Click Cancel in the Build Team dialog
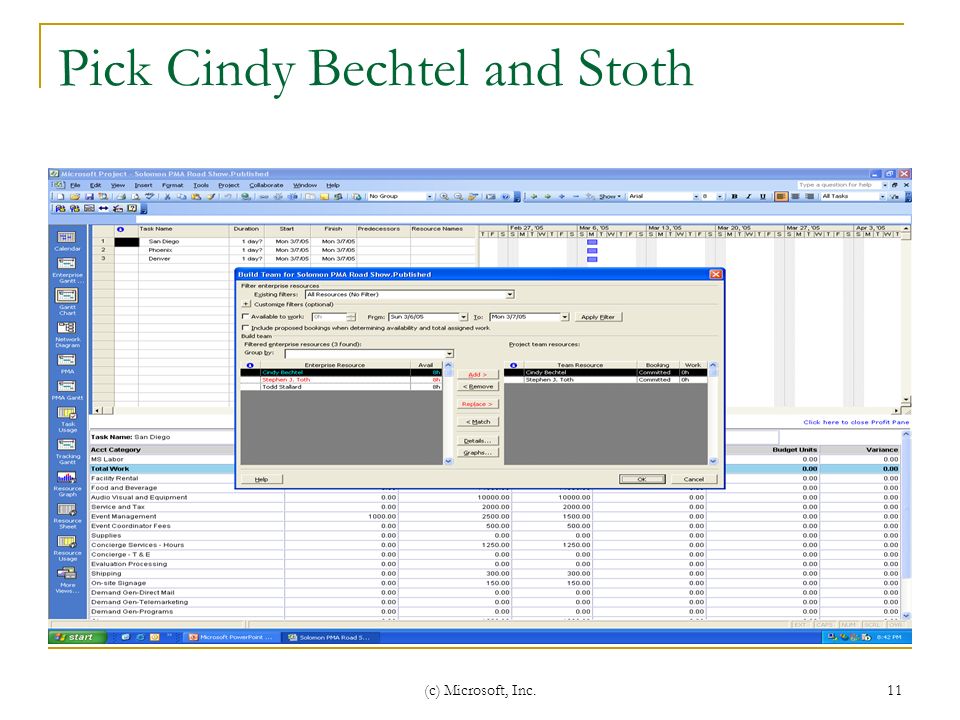This screenshot has width=960, height=720. [x=694, y=479]
